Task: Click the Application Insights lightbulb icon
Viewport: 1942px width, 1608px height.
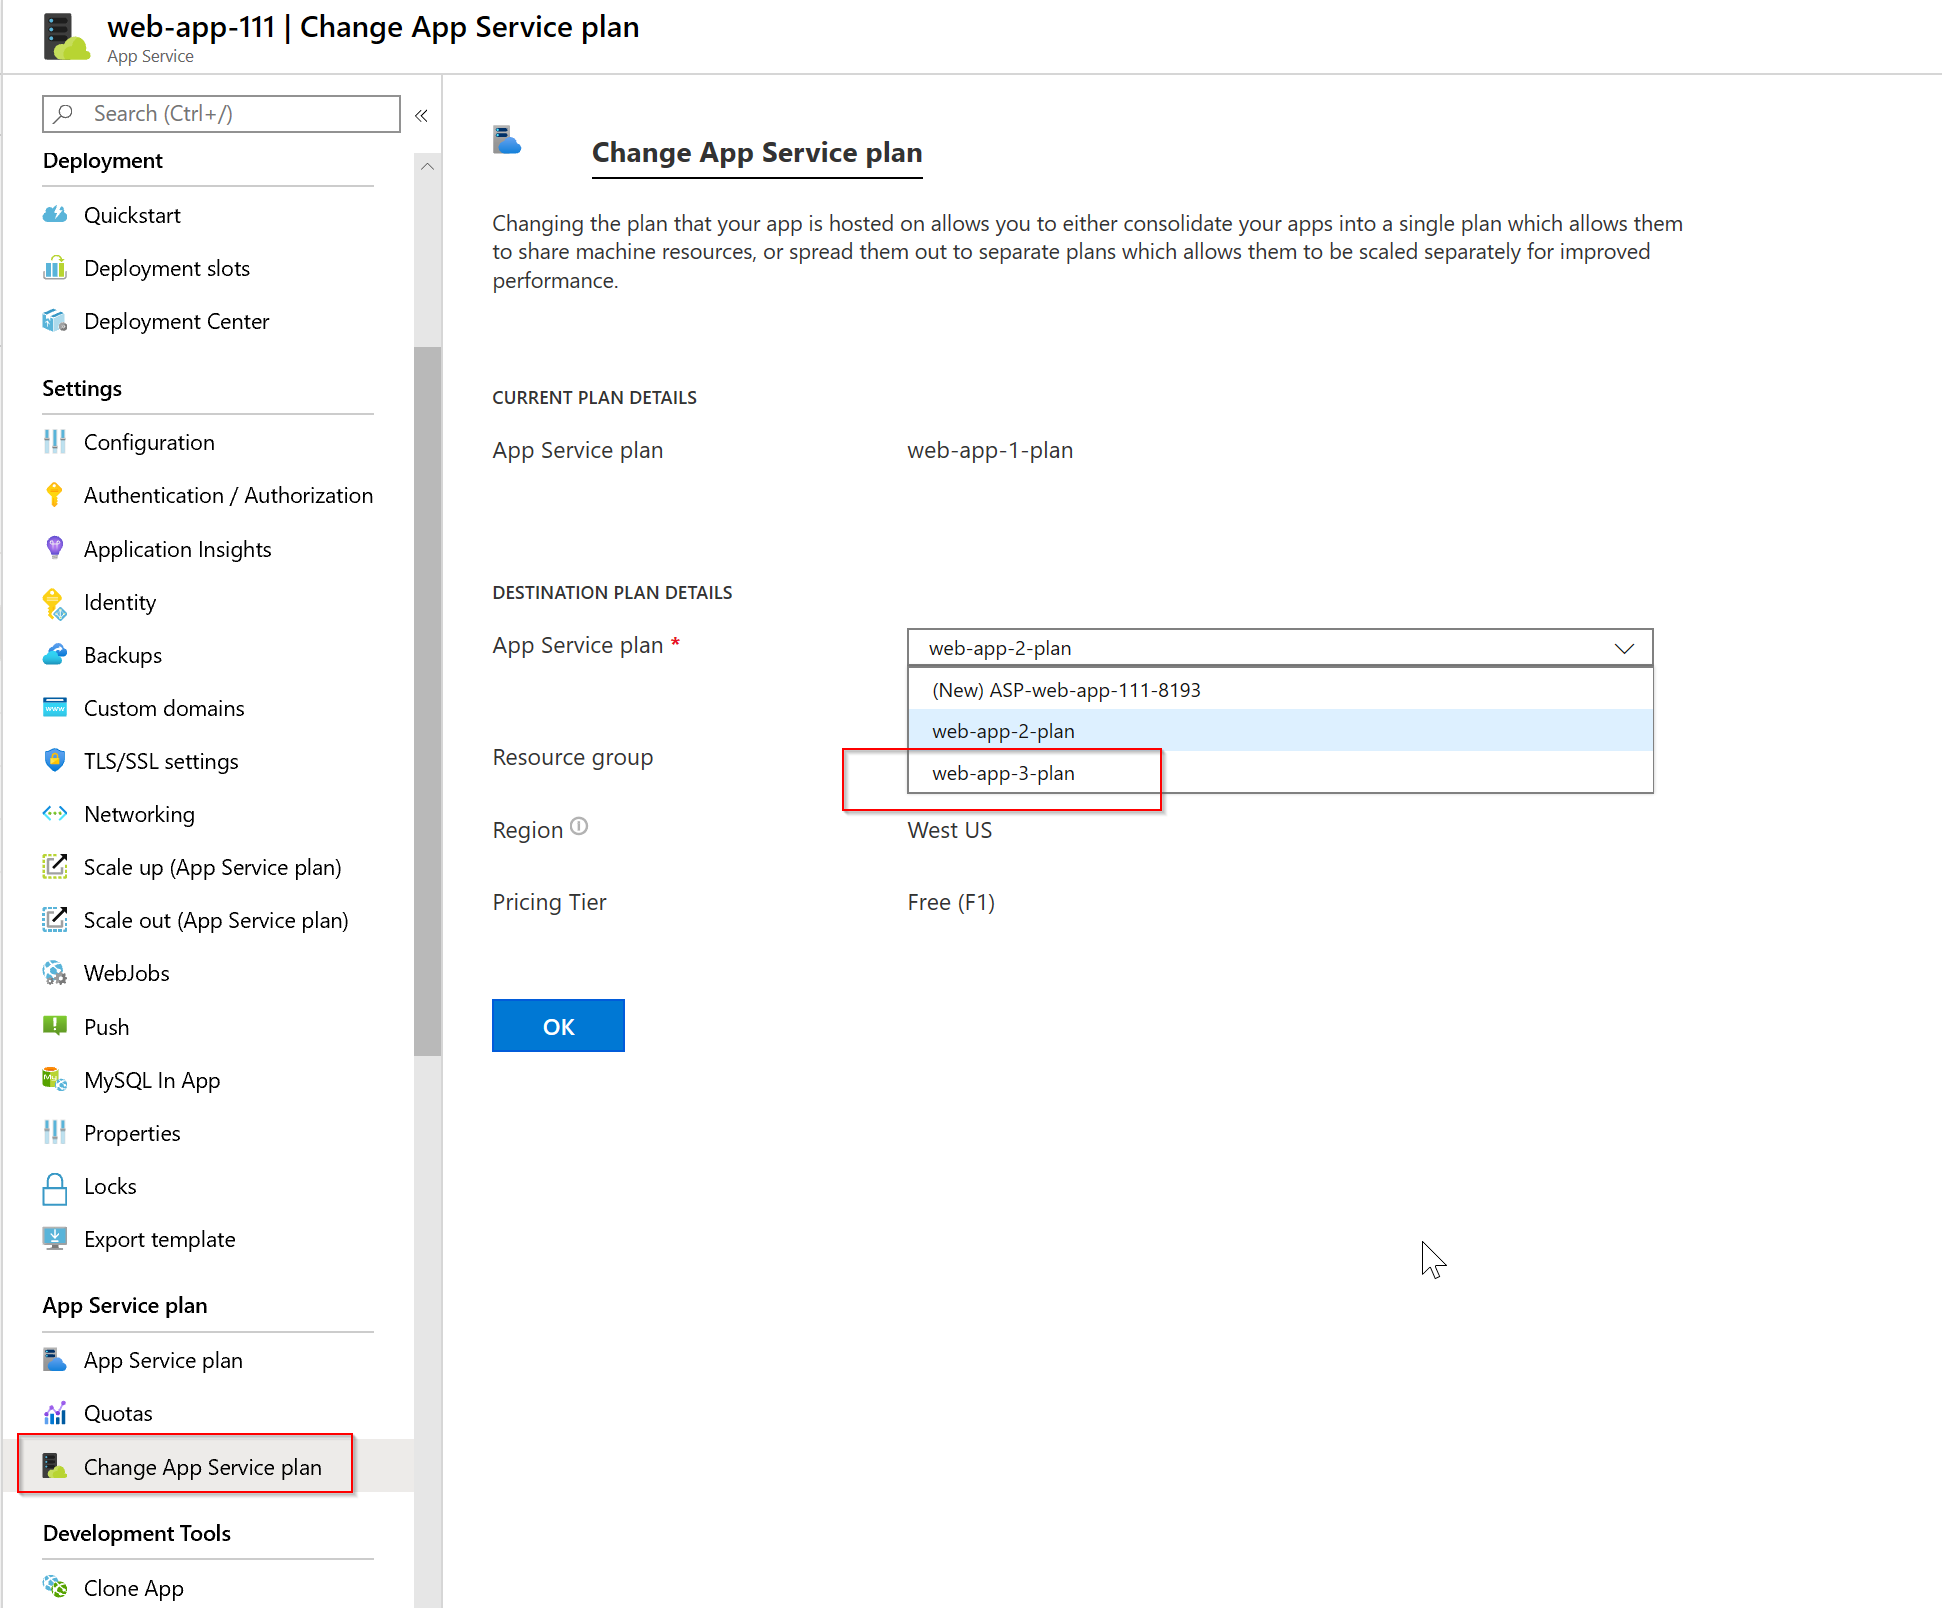Action: [55, 548]
